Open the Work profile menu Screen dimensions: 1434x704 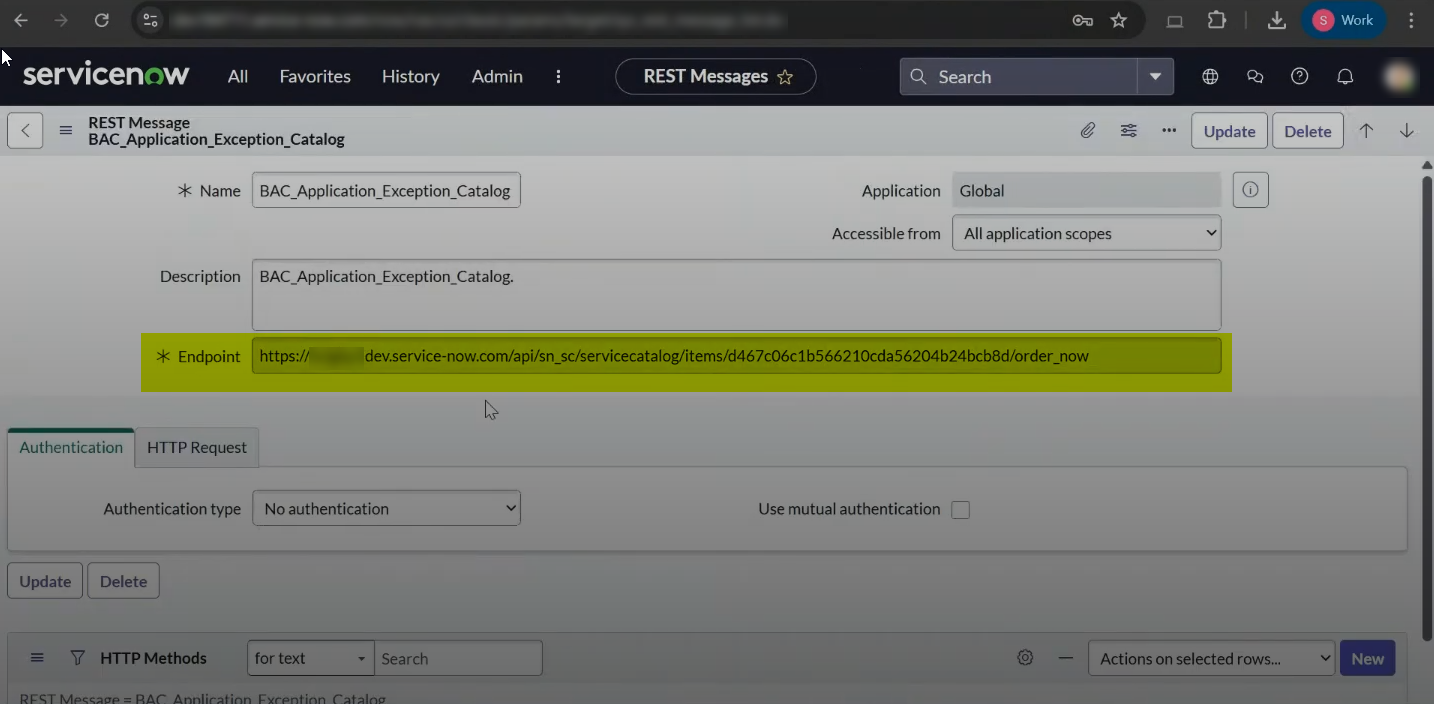click(x=1343, y=20)
